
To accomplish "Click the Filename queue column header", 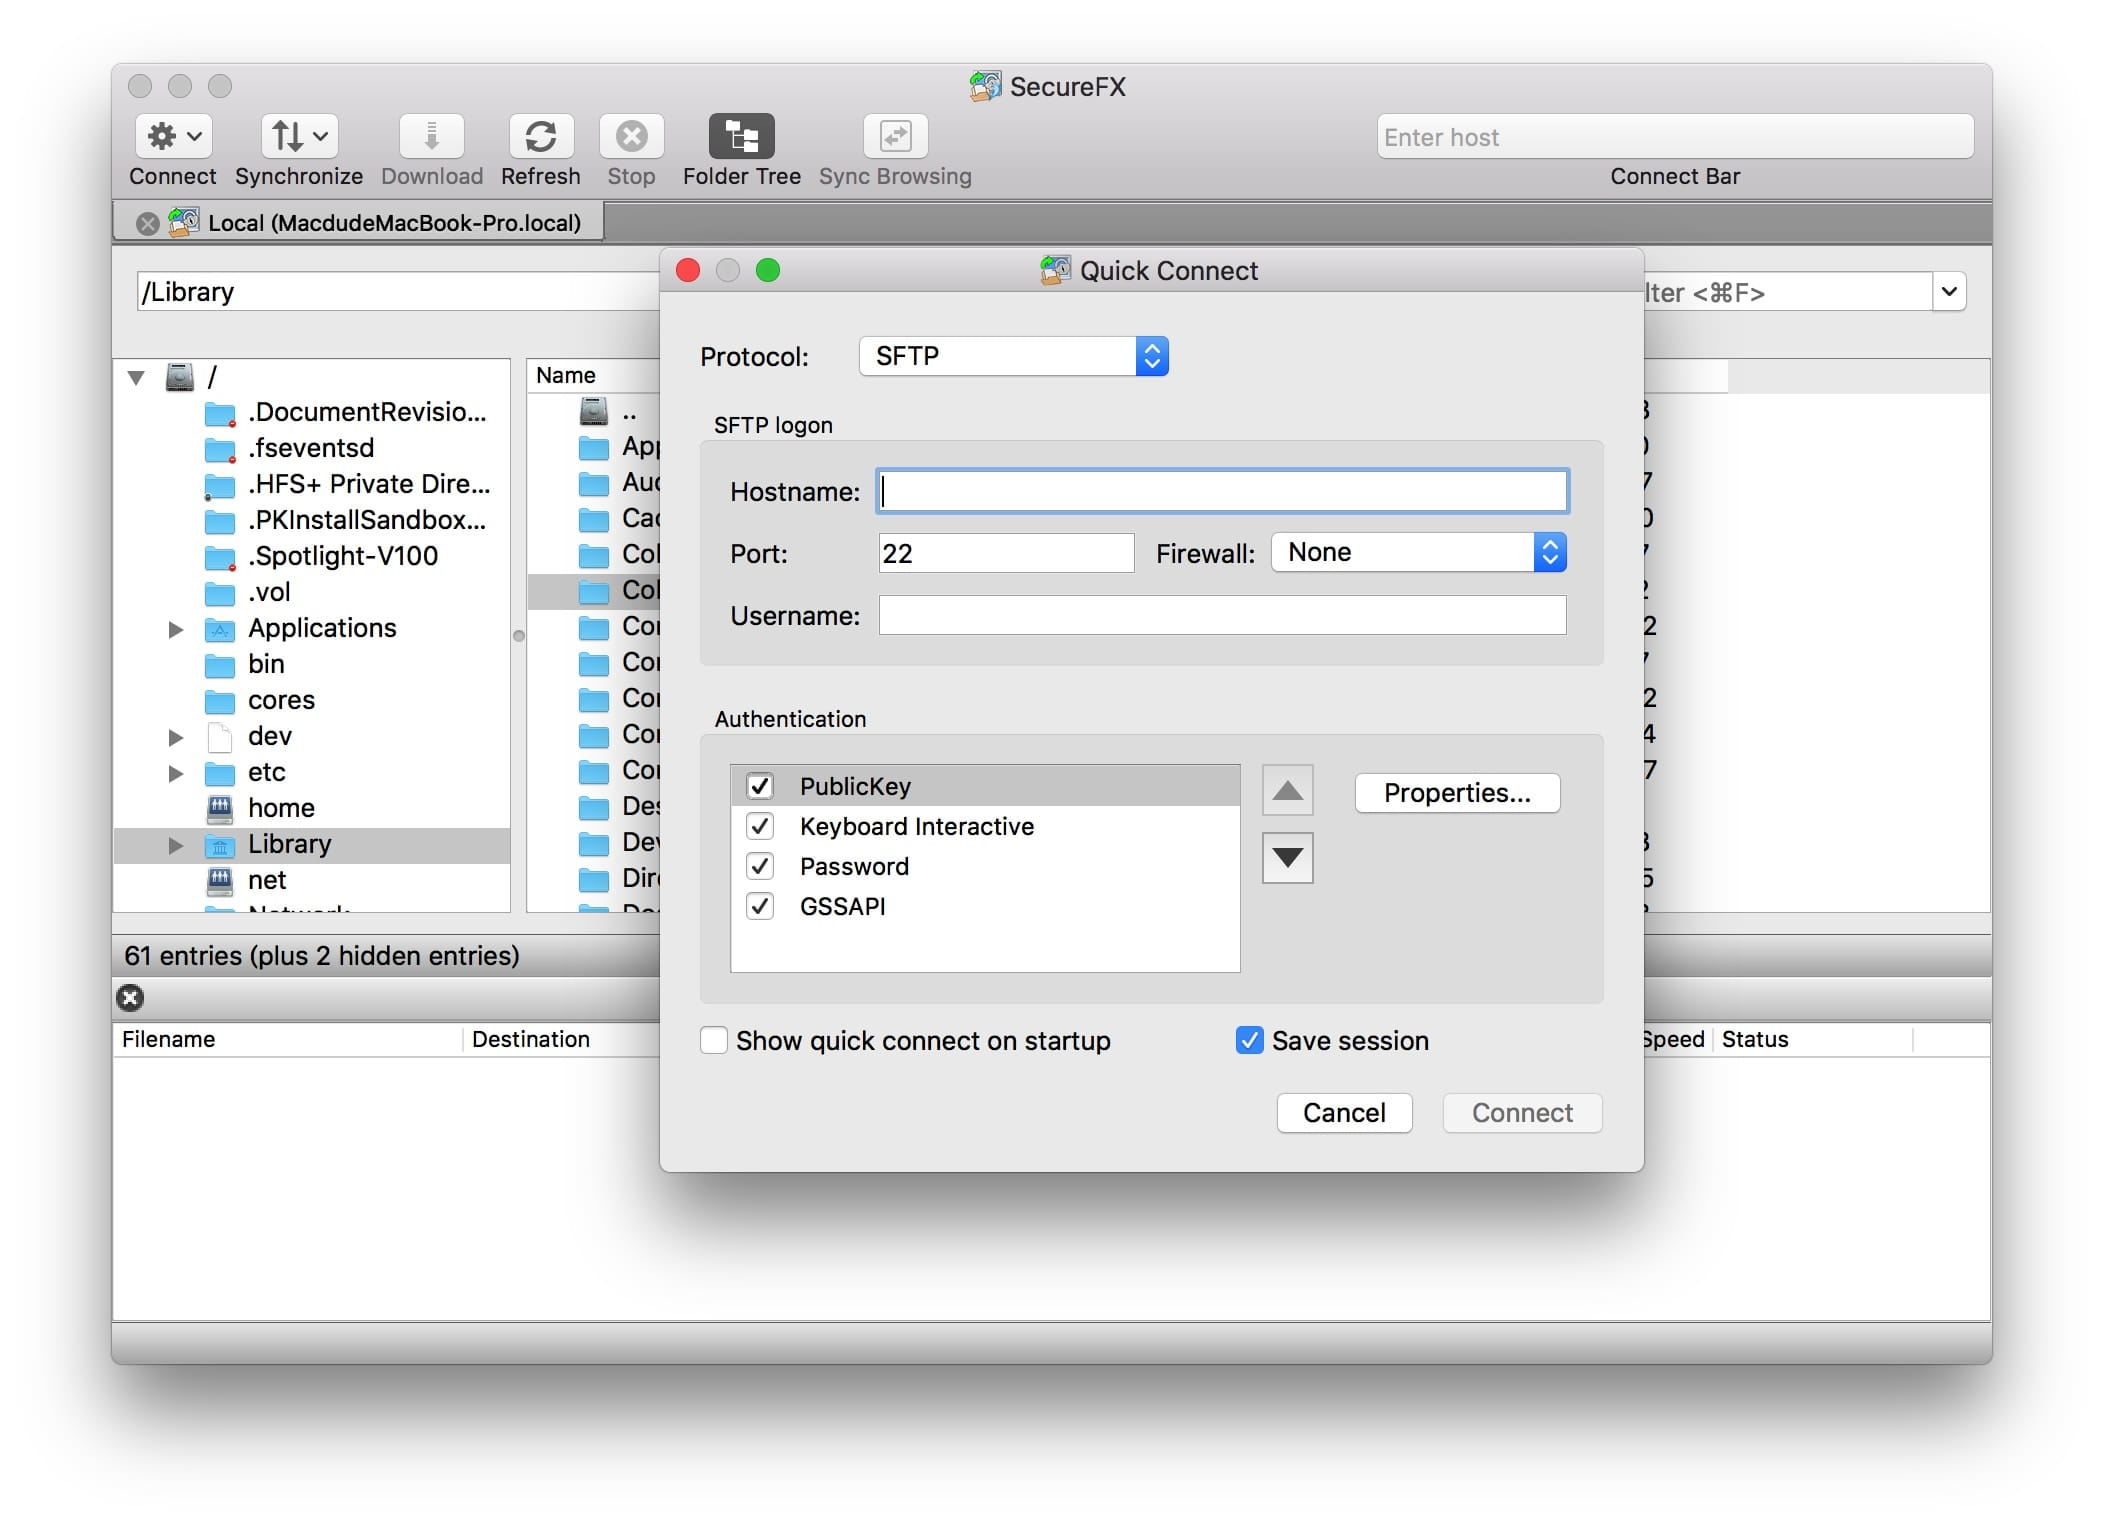I will click(288, 1039).
